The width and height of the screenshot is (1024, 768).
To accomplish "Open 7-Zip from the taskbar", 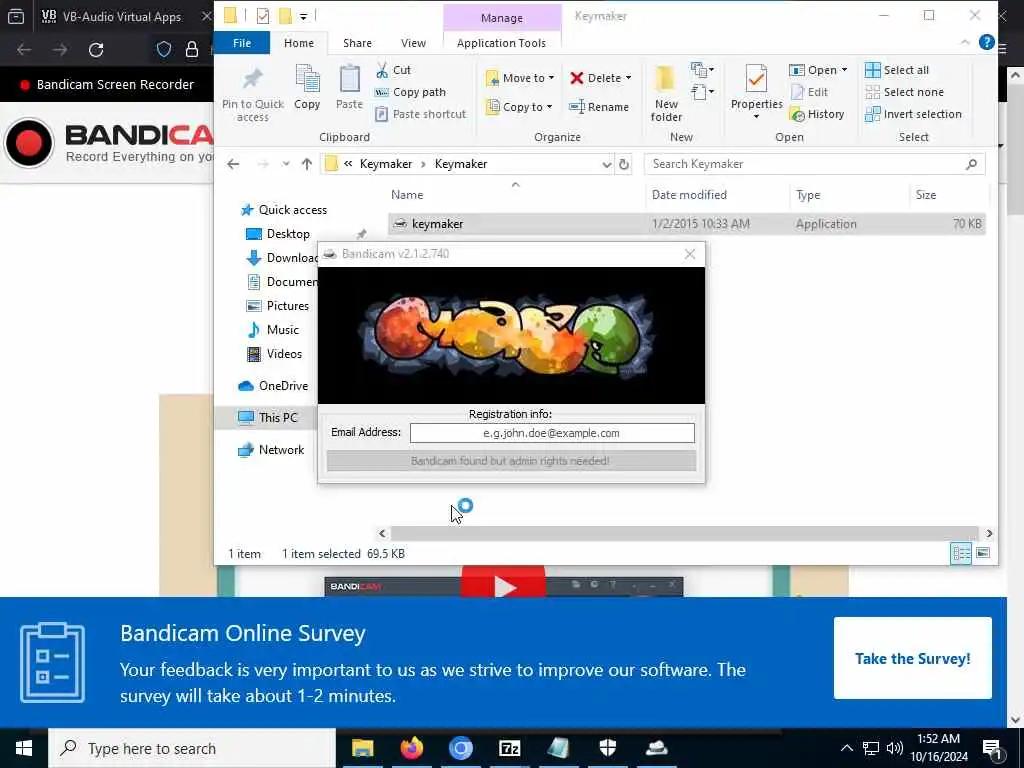I will point(509,748).
